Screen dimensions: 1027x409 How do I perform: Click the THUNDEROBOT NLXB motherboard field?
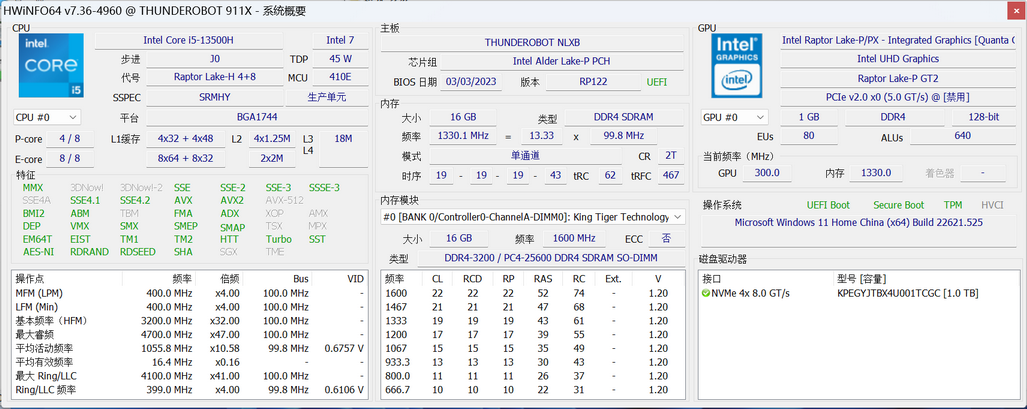[x=532, y=43]
